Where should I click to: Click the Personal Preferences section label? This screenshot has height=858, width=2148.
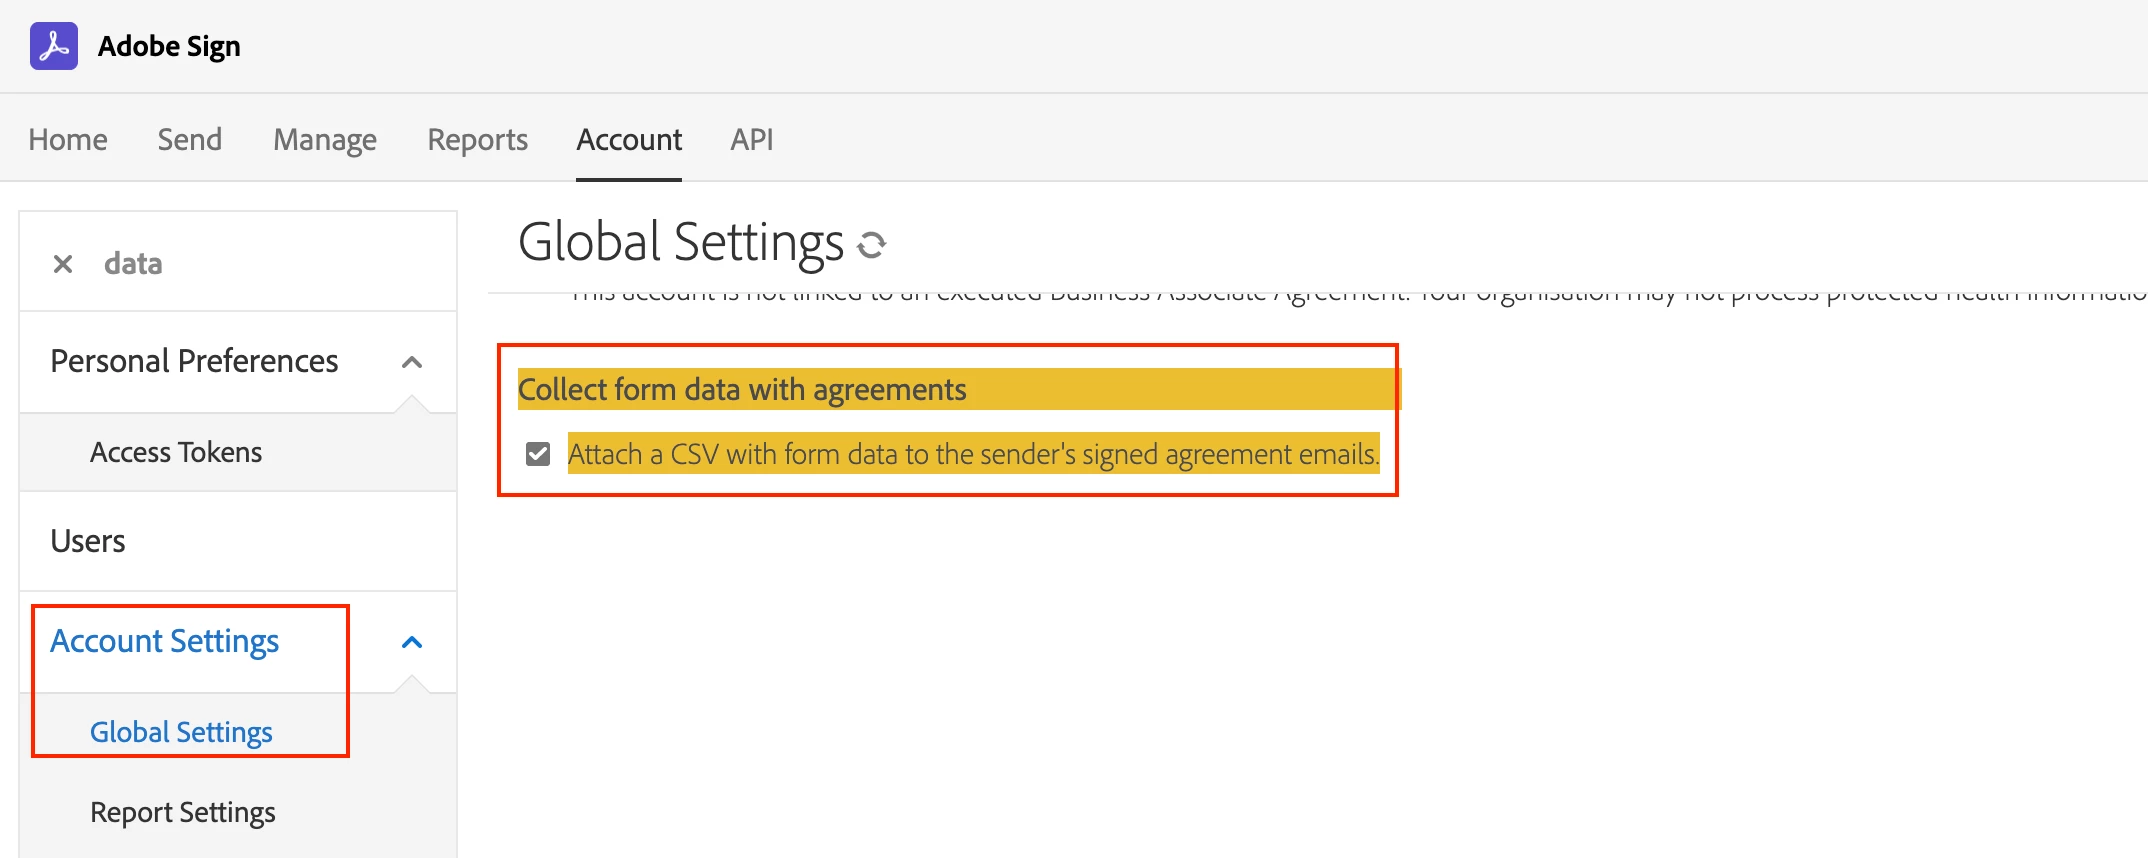click(x=194, y=361)
